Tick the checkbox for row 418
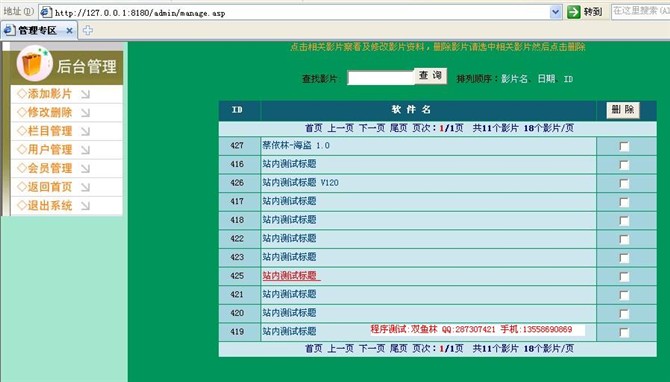Image resolution: width=670 pixels, height=382 pixels. pos(624,221)
